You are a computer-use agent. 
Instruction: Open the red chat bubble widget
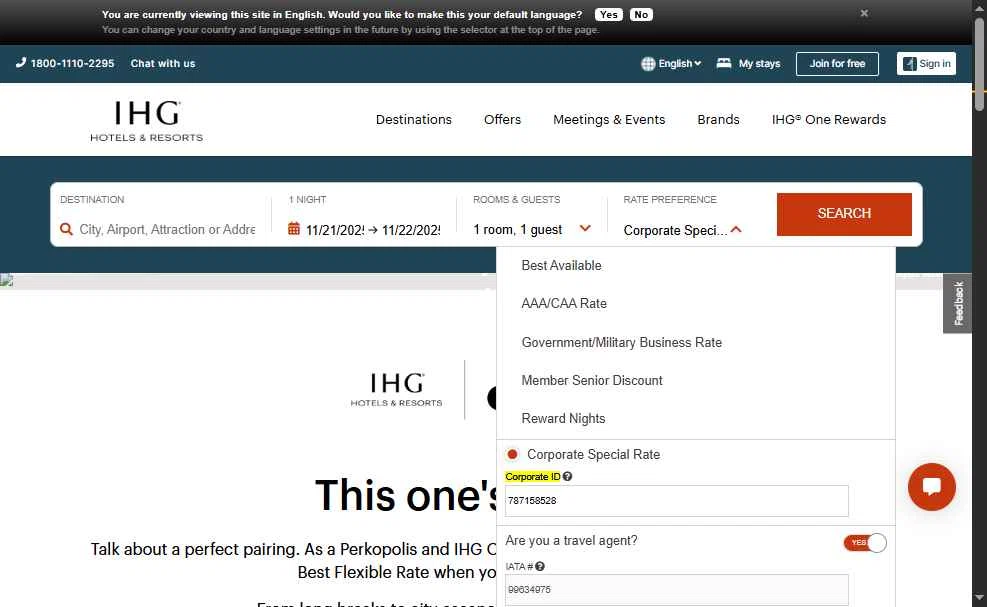pyautogui.click(x=932, y=487)
